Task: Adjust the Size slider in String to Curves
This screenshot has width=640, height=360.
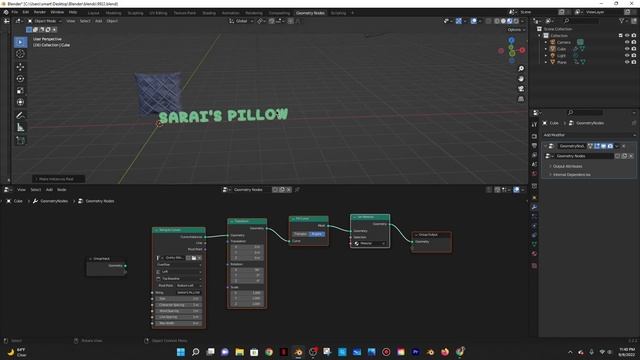Action: [x=179, y=299]
